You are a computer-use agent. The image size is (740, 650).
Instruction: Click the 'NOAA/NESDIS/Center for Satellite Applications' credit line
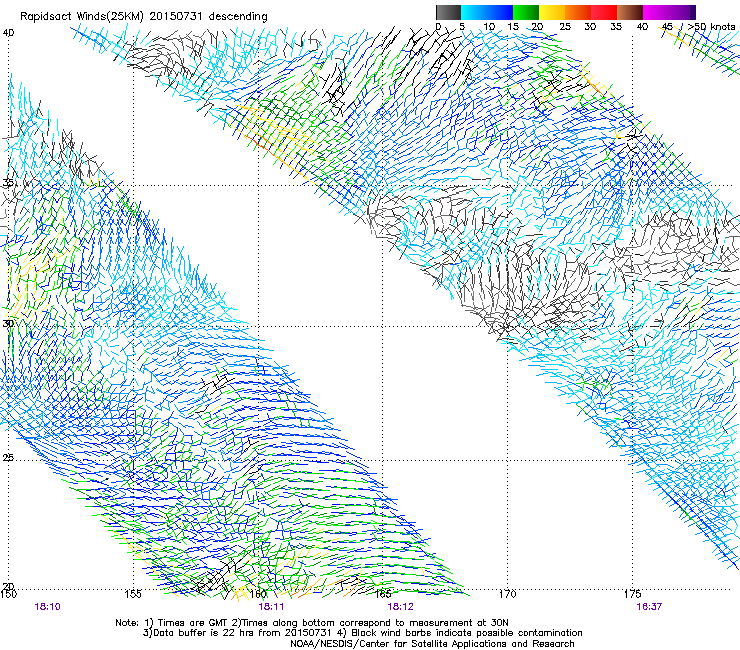point(432,644)
